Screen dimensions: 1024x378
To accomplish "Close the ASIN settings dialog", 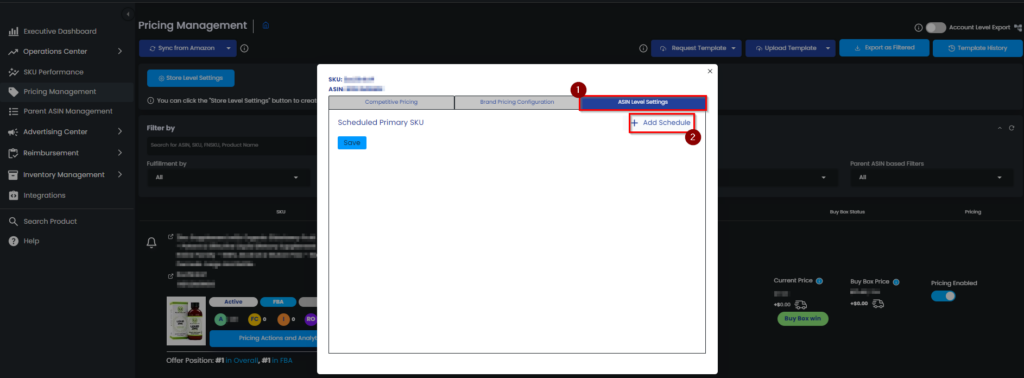I will point(710,71).
